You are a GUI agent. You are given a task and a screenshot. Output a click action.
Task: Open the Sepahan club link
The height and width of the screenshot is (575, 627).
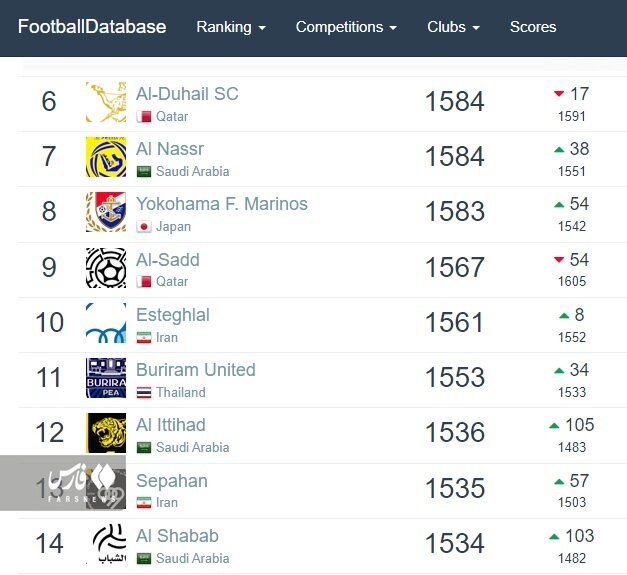point(172,481)
